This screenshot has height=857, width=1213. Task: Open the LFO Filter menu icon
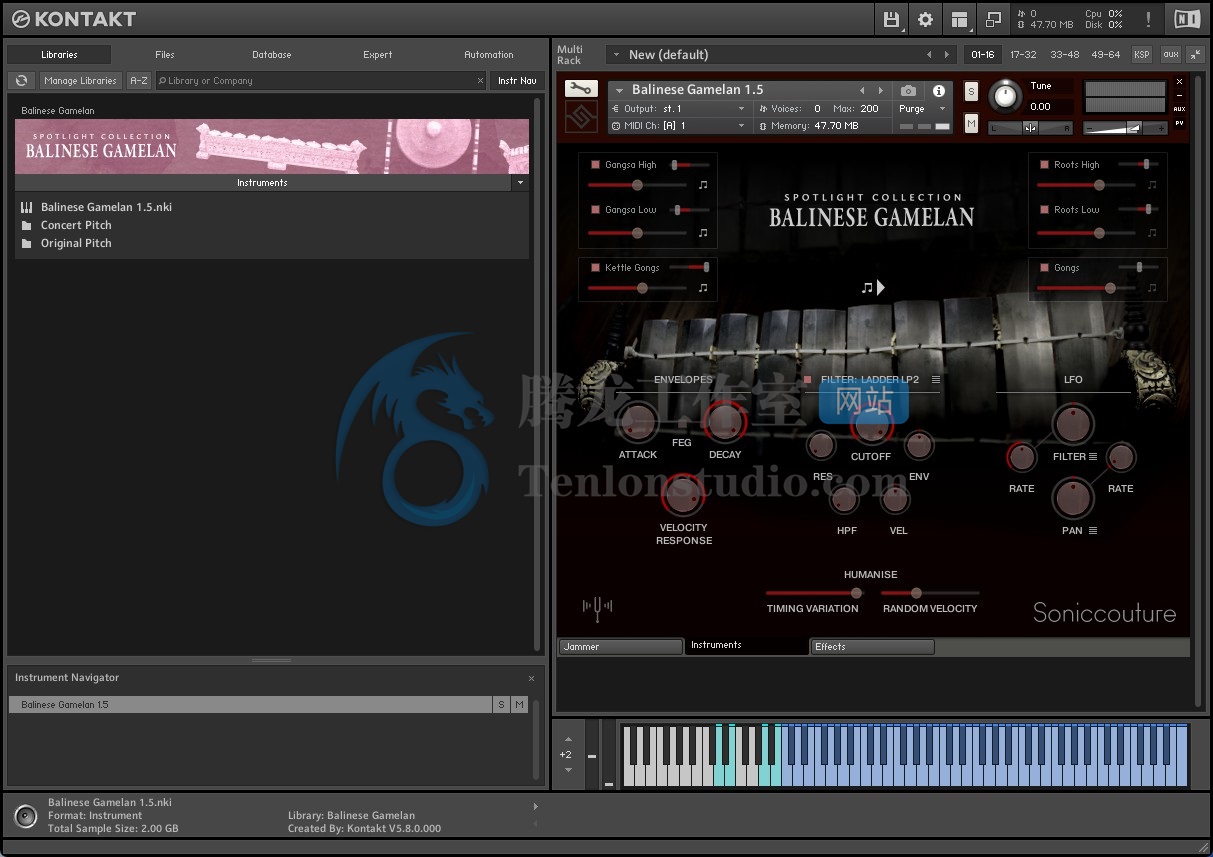click(x=1093, y=456)
